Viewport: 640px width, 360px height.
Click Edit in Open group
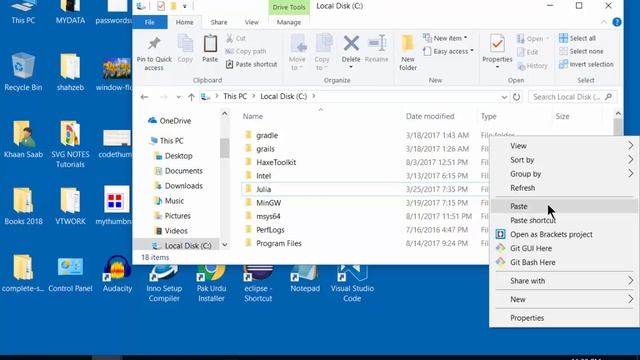click(x=528, y=52)
